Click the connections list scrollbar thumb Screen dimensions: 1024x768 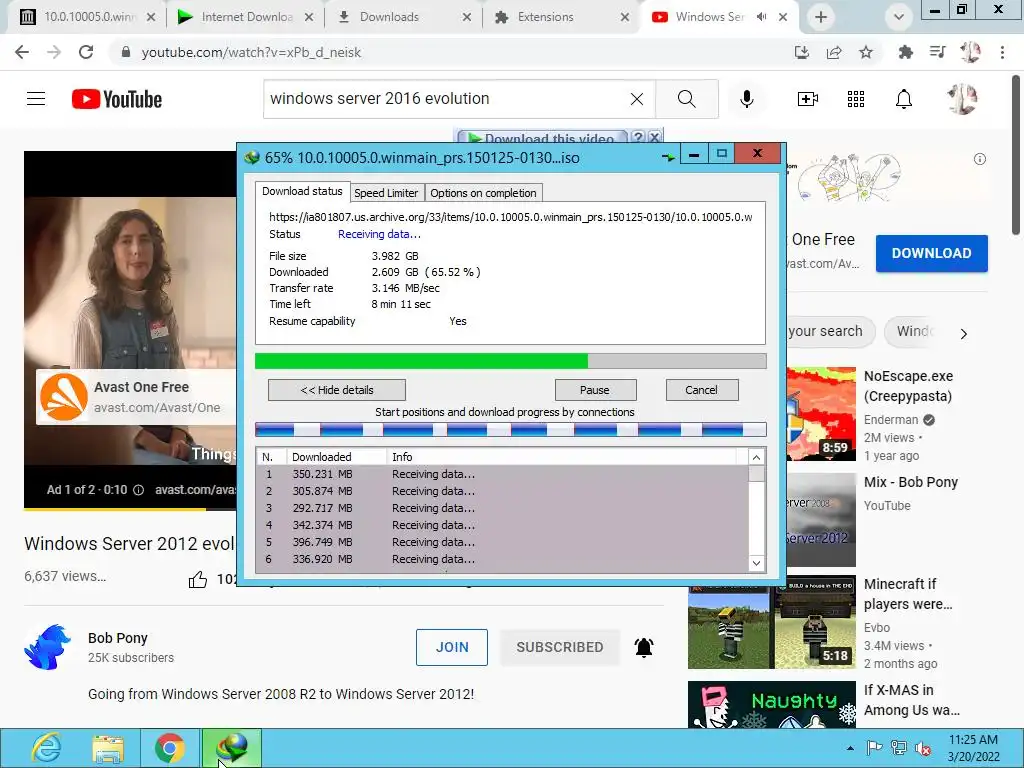[756, 473]
